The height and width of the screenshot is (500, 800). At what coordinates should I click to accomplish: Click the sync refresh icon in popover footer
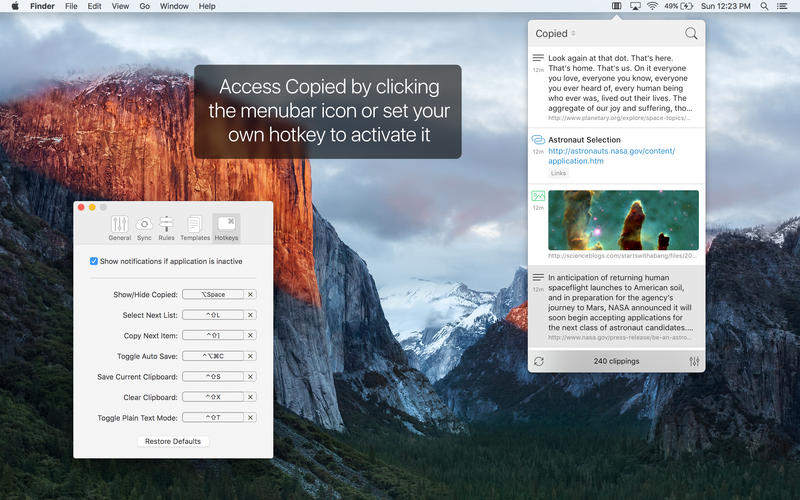540,361
